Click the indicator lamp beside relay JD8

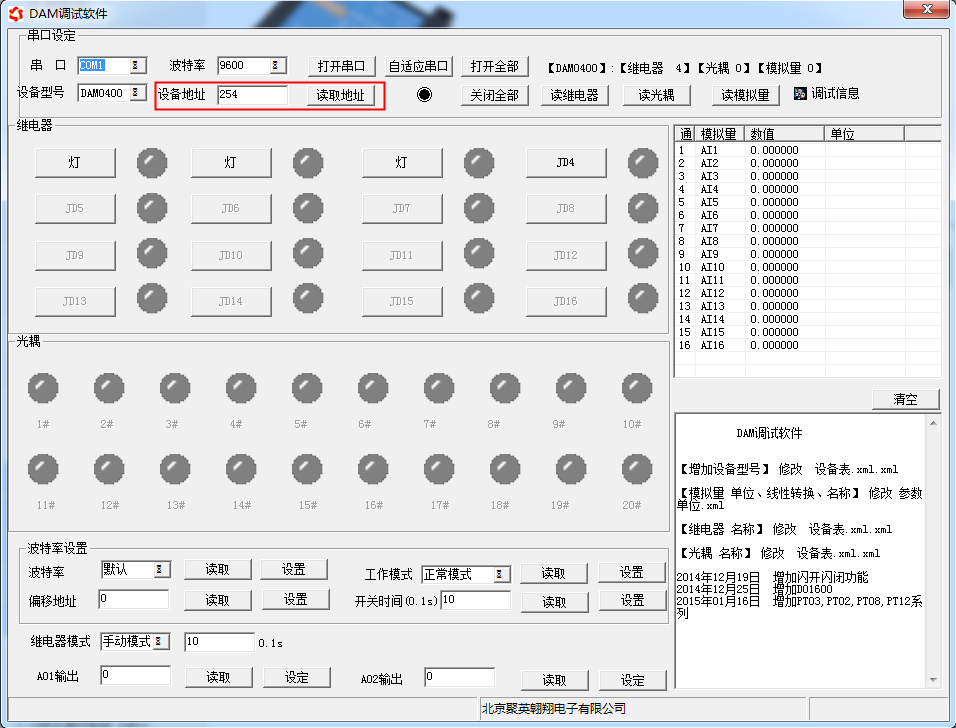pos(643,207)
